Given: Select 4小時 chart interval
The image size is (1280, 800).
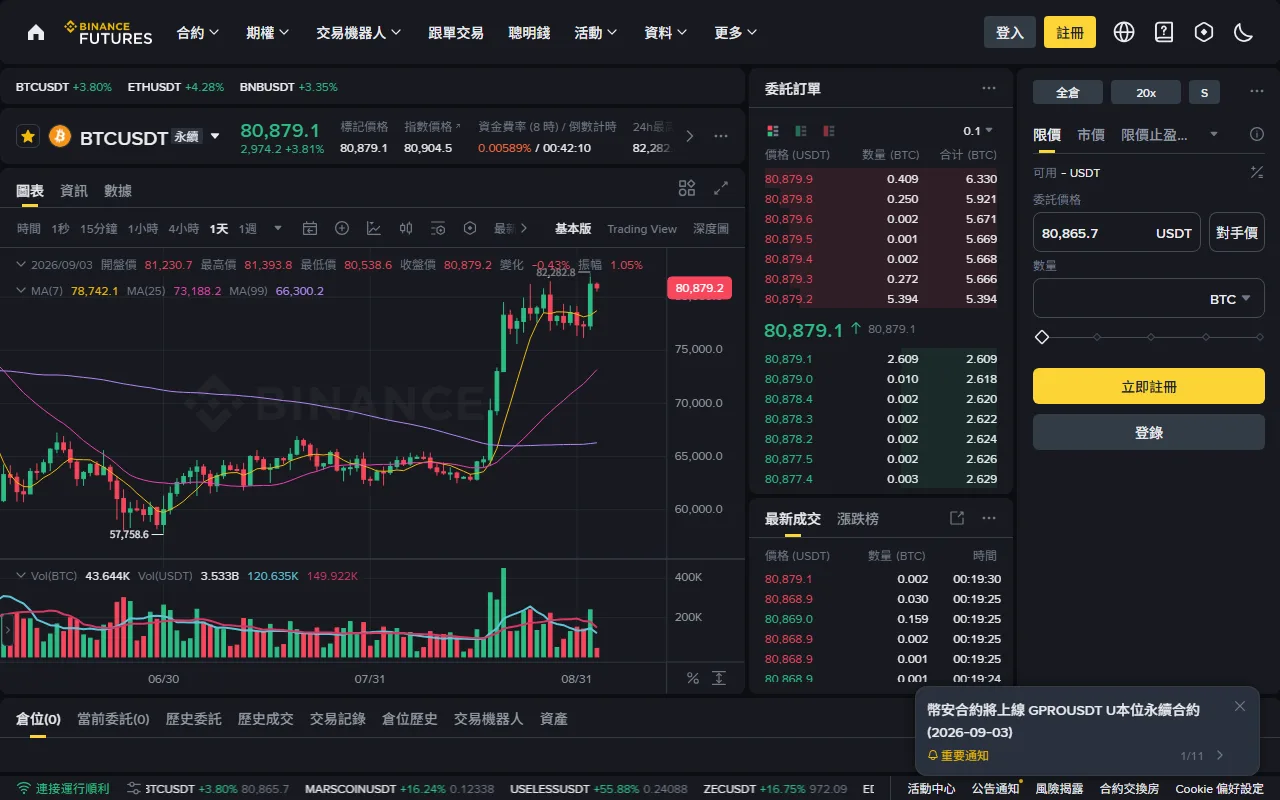Looking at the screenshot, I should pyautogui.click(x=183, y=229).
